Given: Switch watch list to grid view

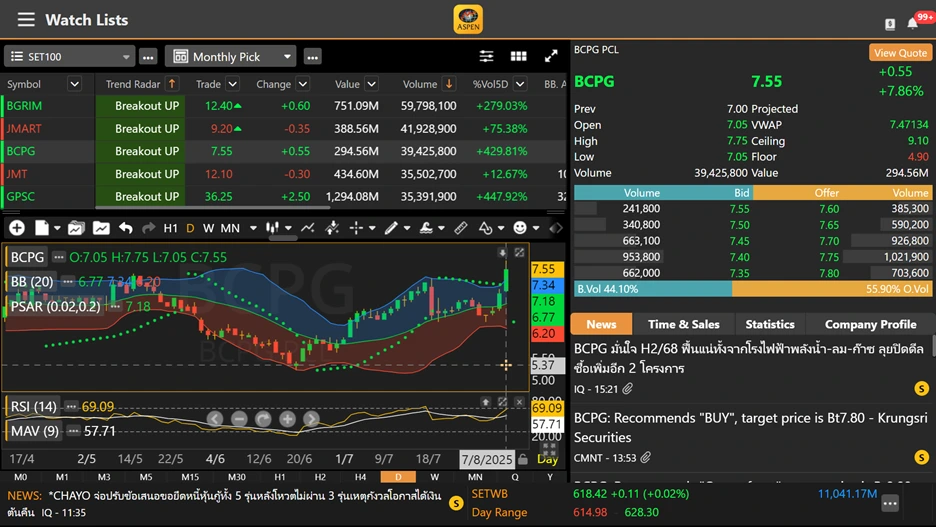Looking at the screenshot, I should pyautogui.click(x=518, y=57).
